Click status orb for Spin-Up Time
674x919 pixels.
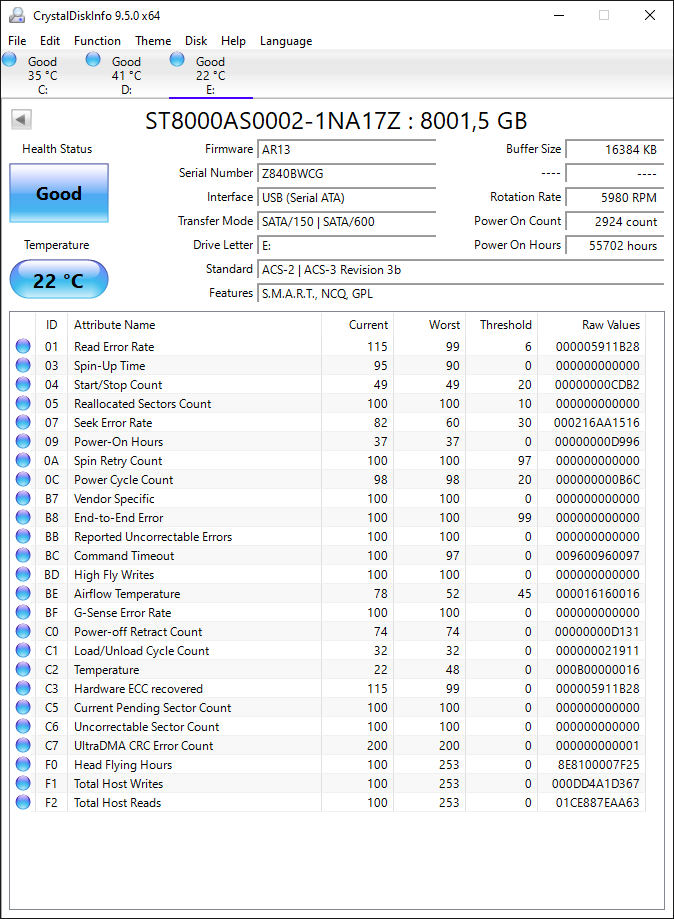pos(23,365)
